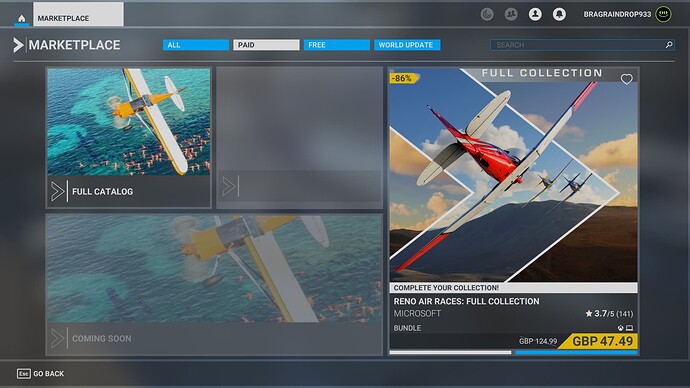Image resolution: width=690 pixels, height=388 pixels.
Task: Click the circular activity icon beside friends
Action: coord(487,15)
